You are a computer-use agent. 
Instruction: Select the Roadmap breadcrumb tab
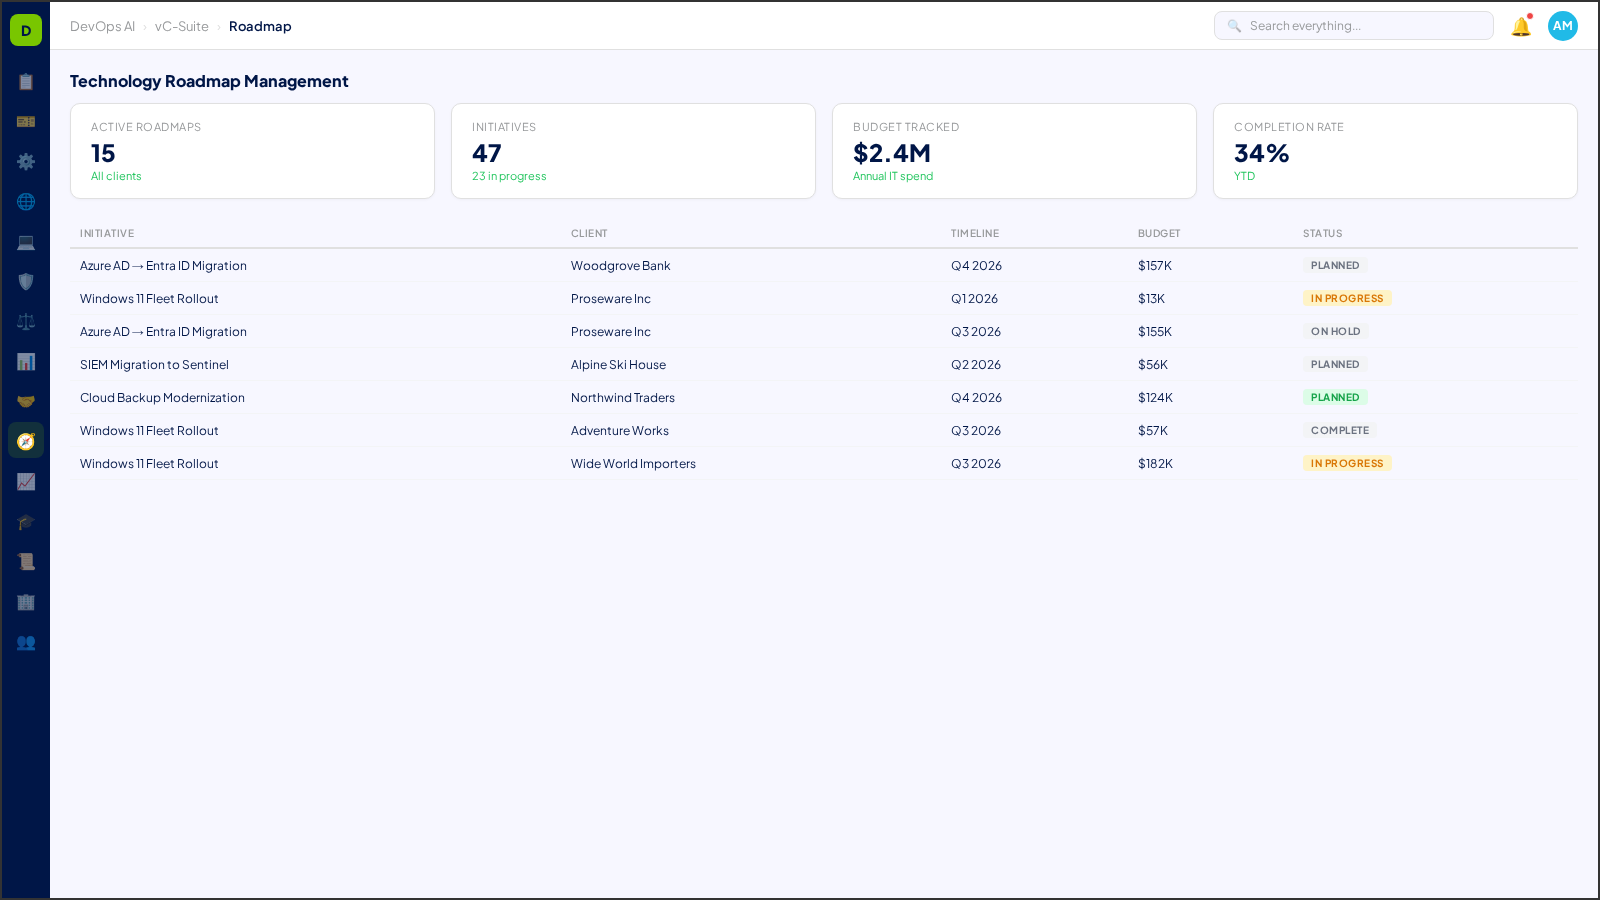point(260,26)
